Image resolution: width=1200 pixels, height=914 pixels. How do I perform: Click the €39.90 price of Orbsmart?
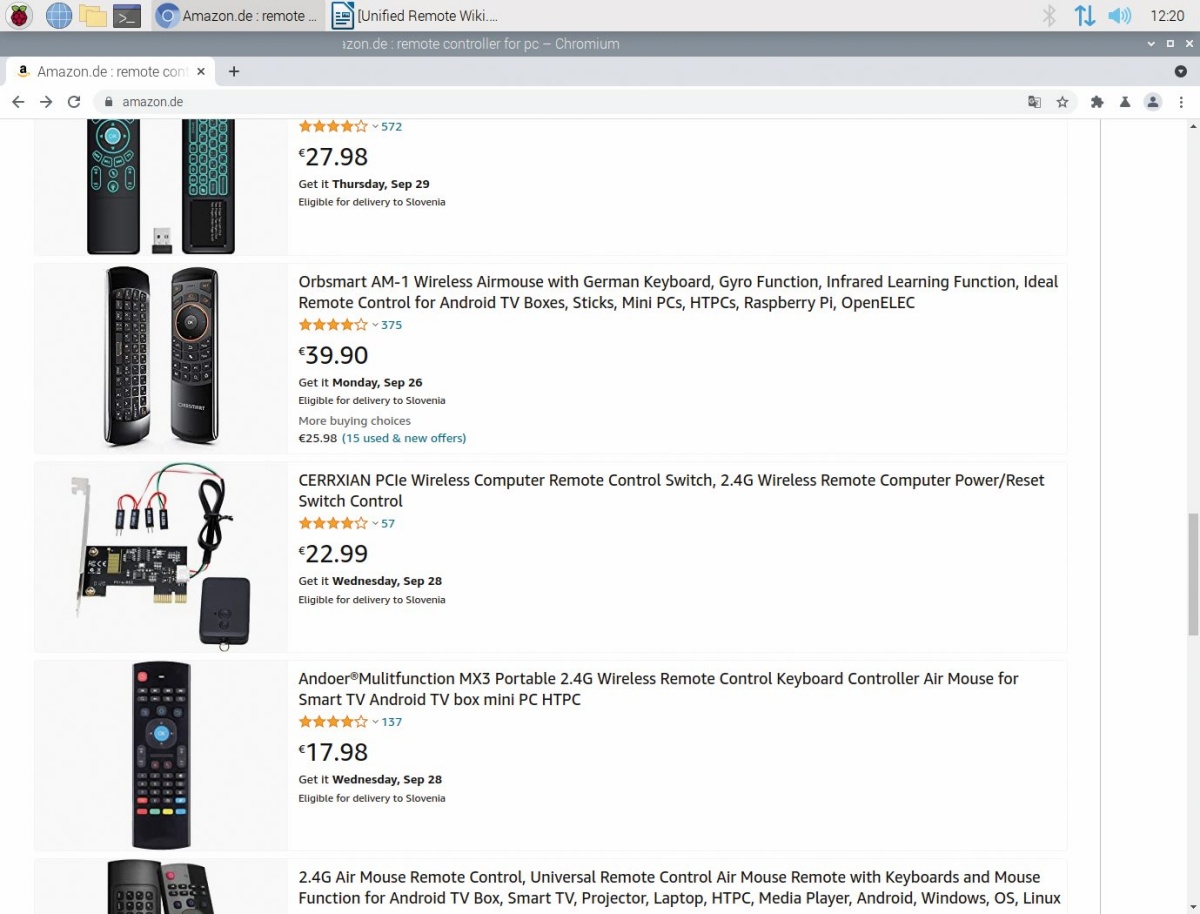tap(333, 355)
